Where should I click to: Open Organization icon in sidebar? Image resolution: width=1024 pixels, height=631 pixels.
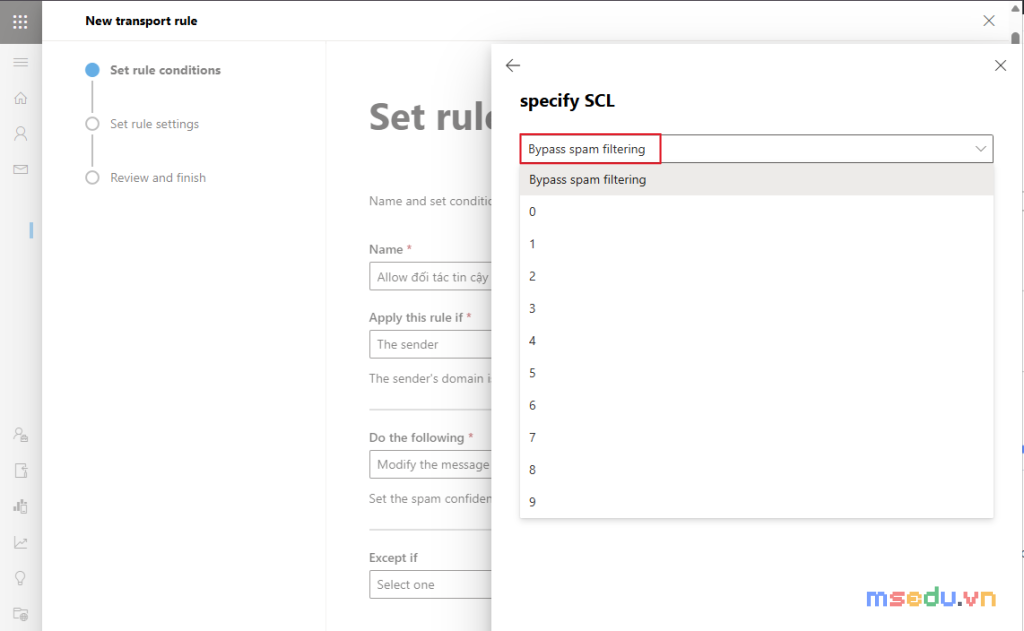(x=20, y=506)
